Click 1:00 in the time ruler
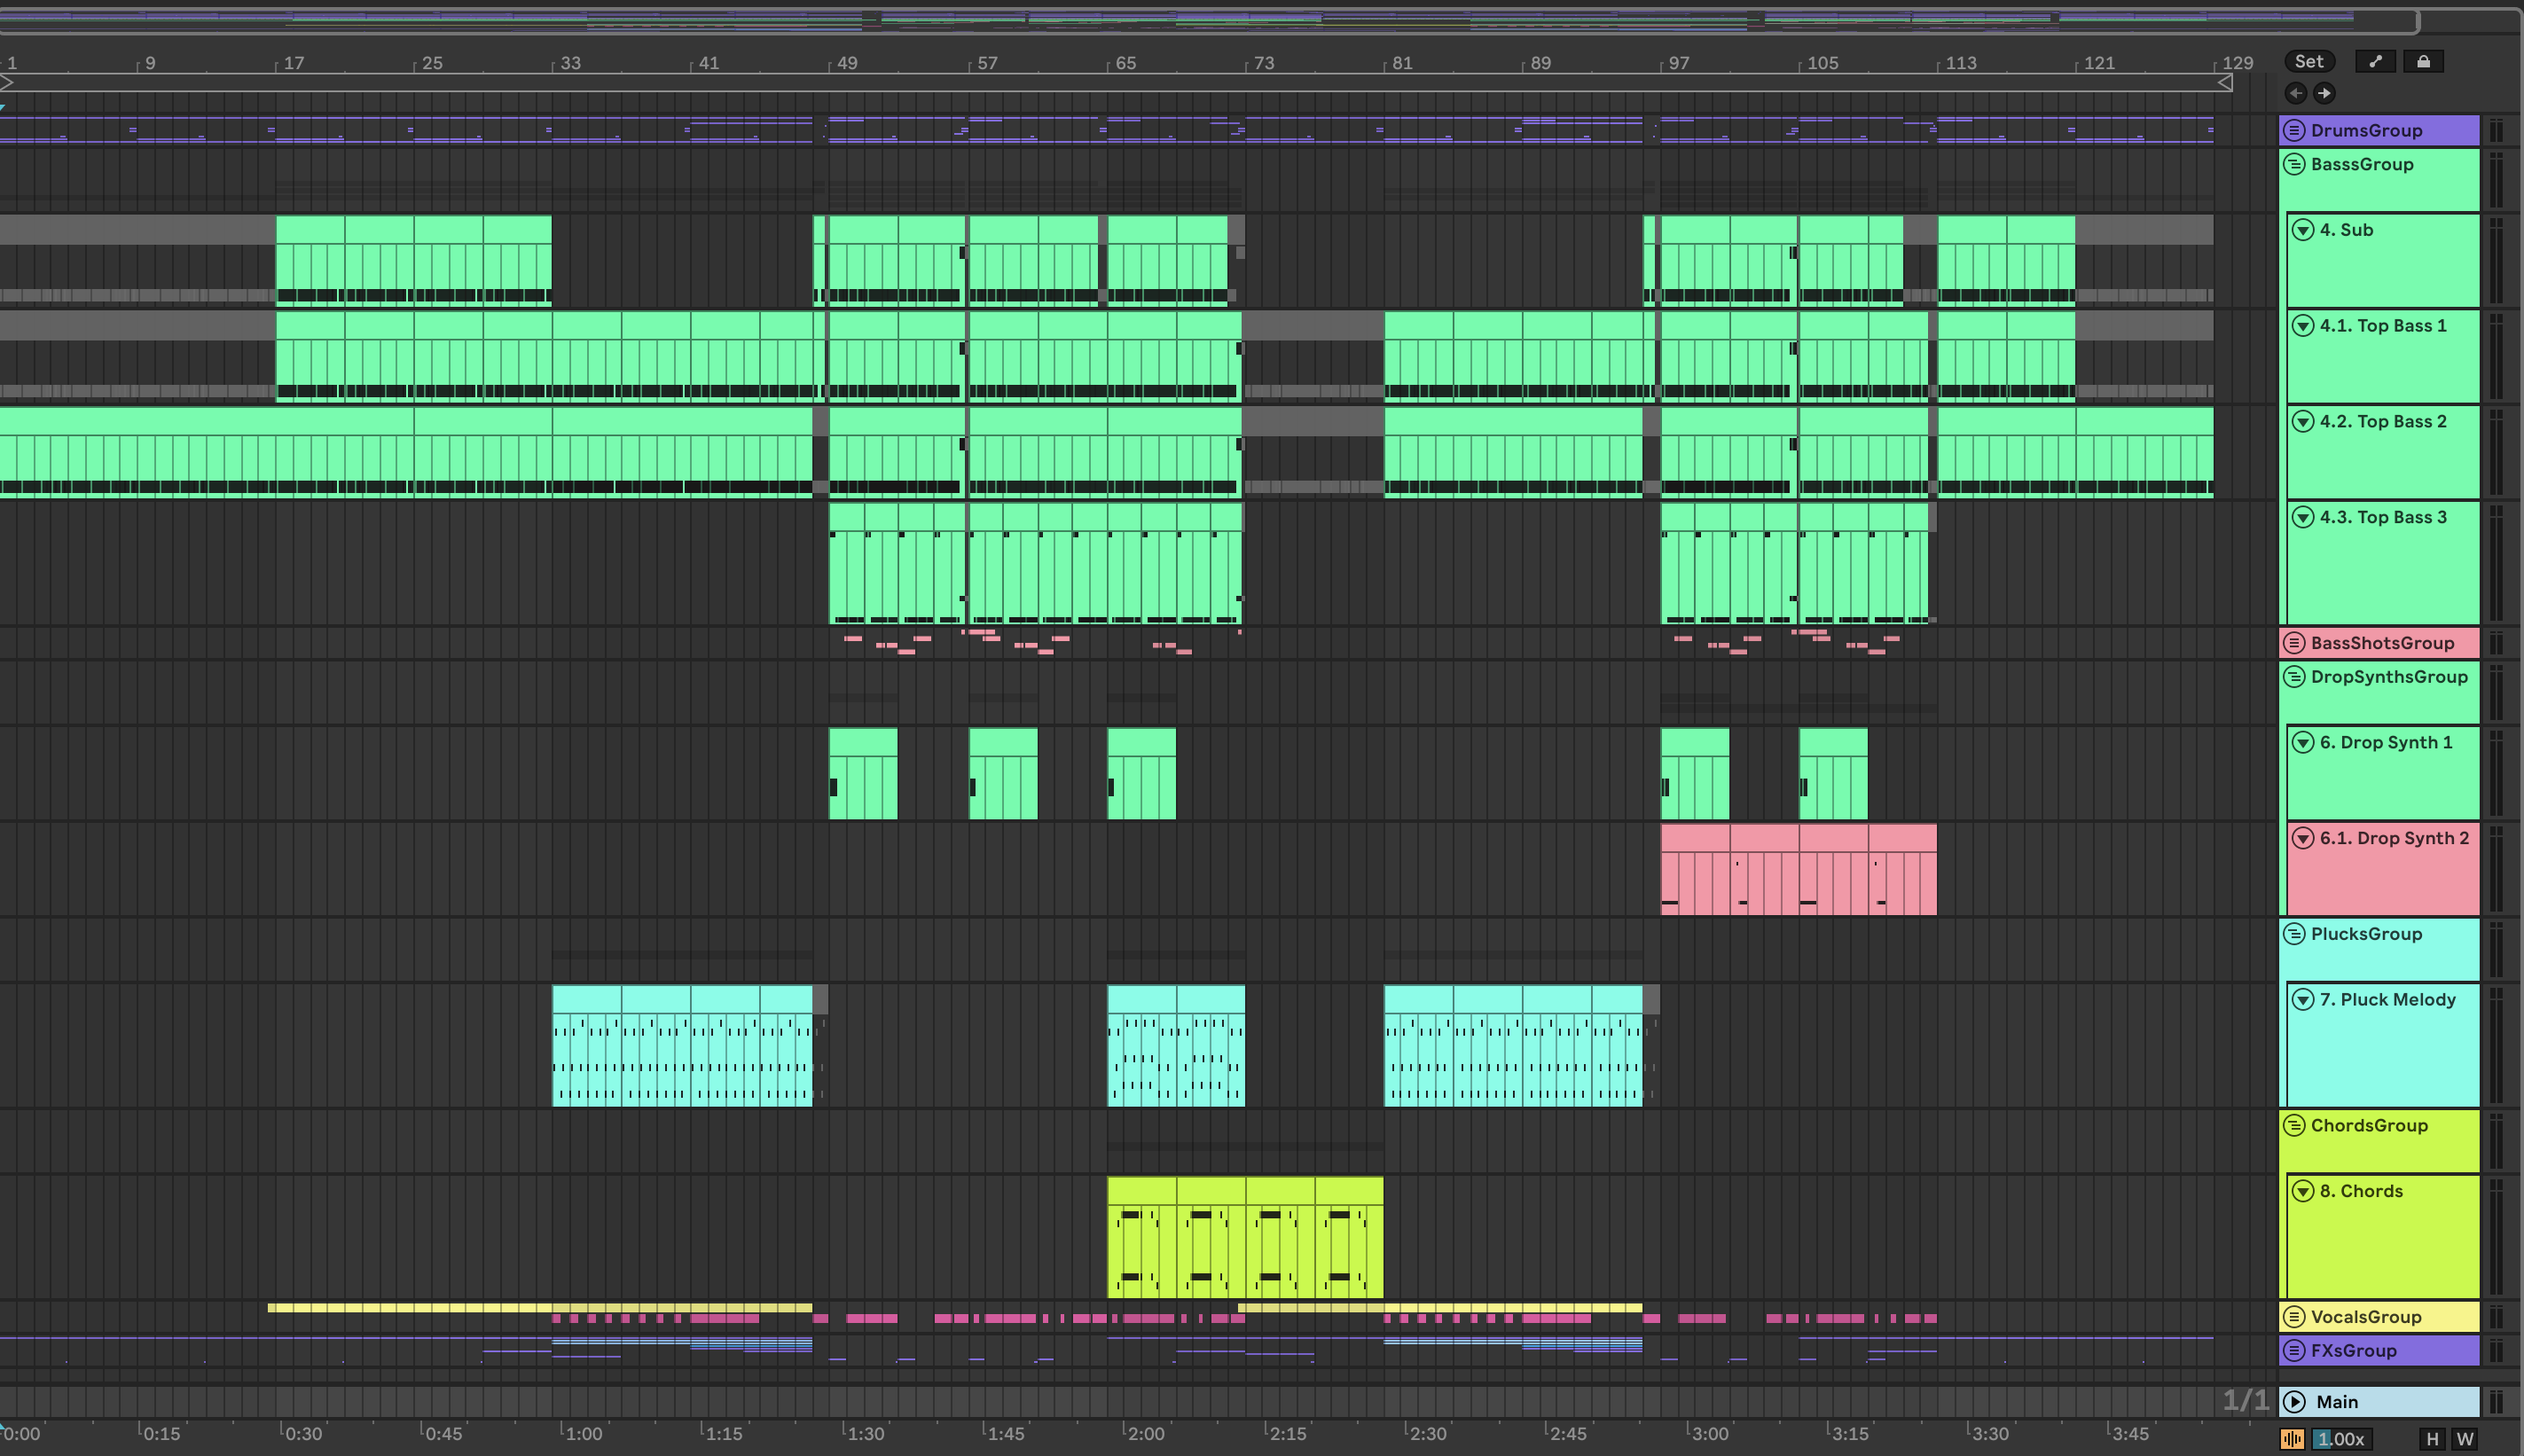Screen dimensions: 2524x1456 tap(584, 1433)
